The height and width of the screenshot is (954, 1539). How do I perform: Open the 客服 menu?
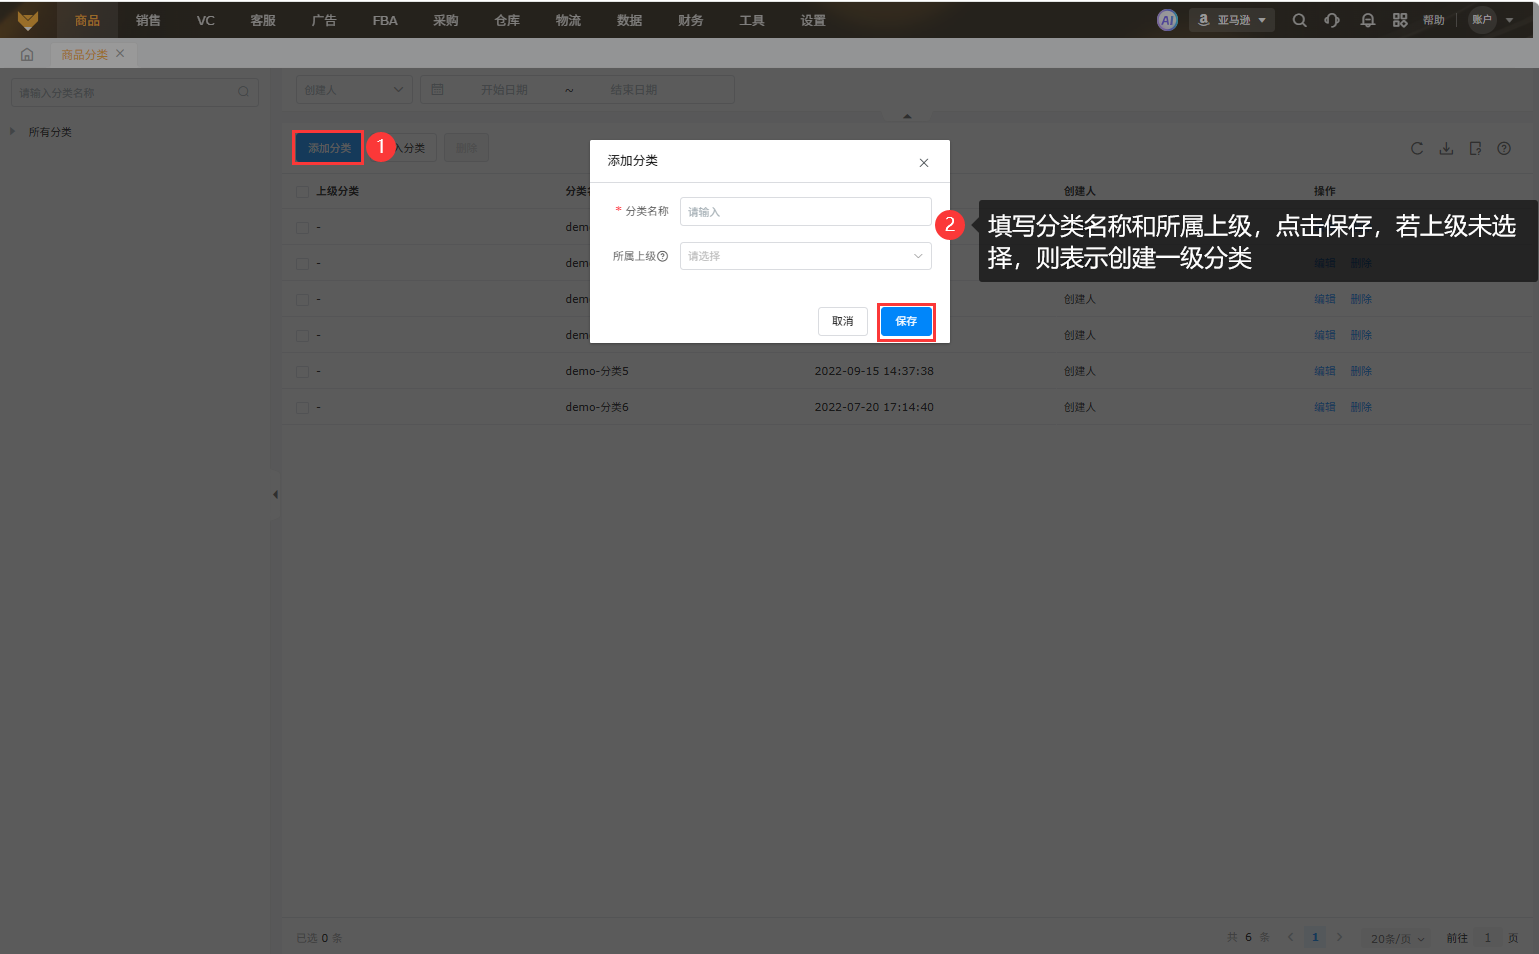tap(263, 20)
